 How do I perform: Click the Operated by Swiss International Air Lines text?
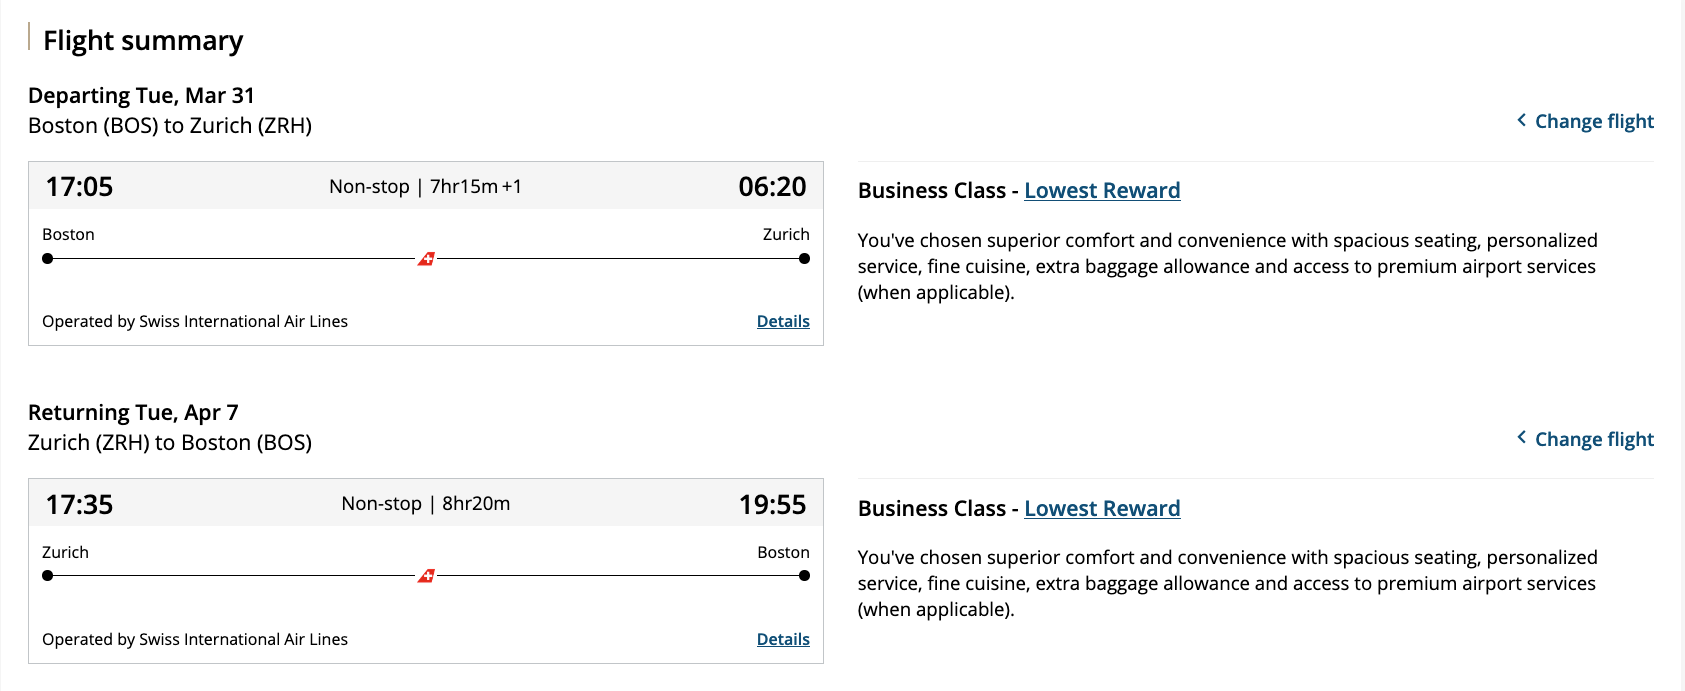pyautogui.click(x=195, y=321)
